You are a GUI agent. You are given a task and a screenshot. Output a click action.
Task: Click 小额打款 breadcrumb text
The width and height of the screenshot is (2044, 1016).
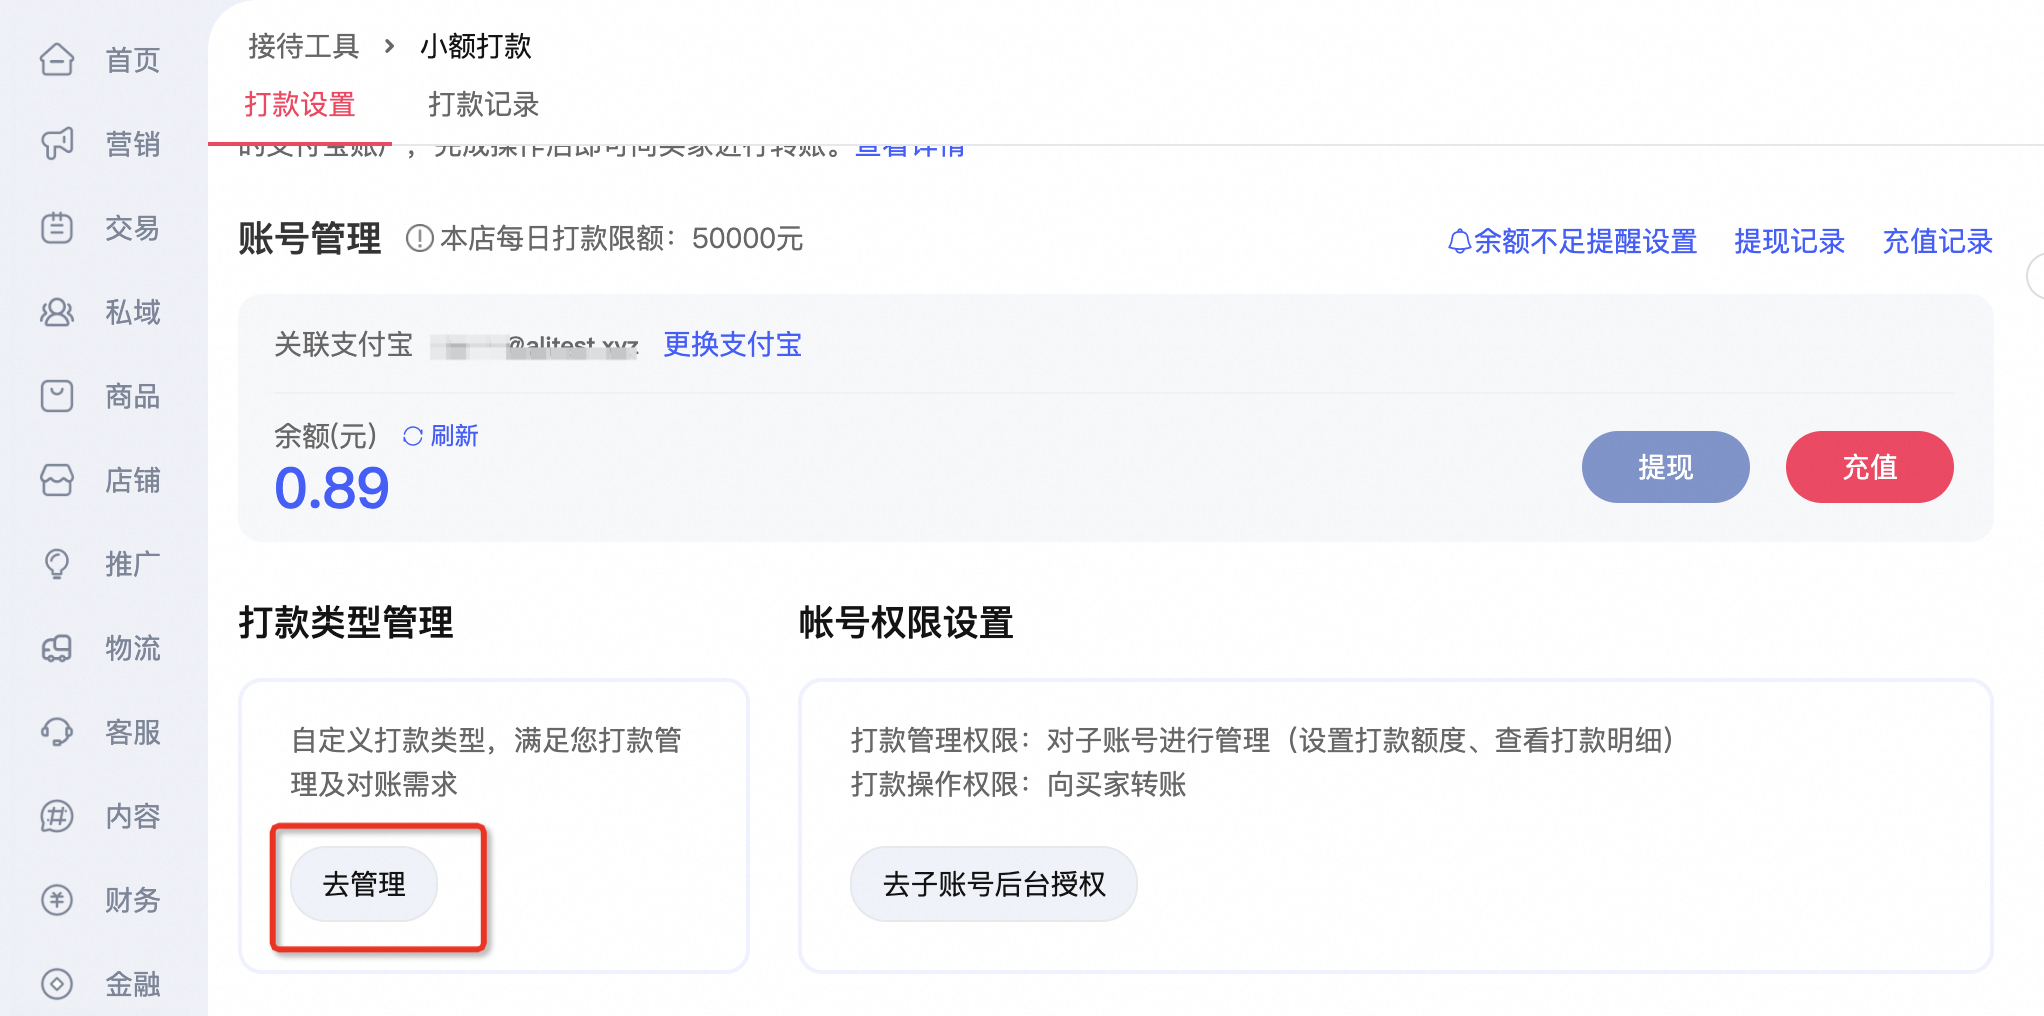tap(476, 46)
